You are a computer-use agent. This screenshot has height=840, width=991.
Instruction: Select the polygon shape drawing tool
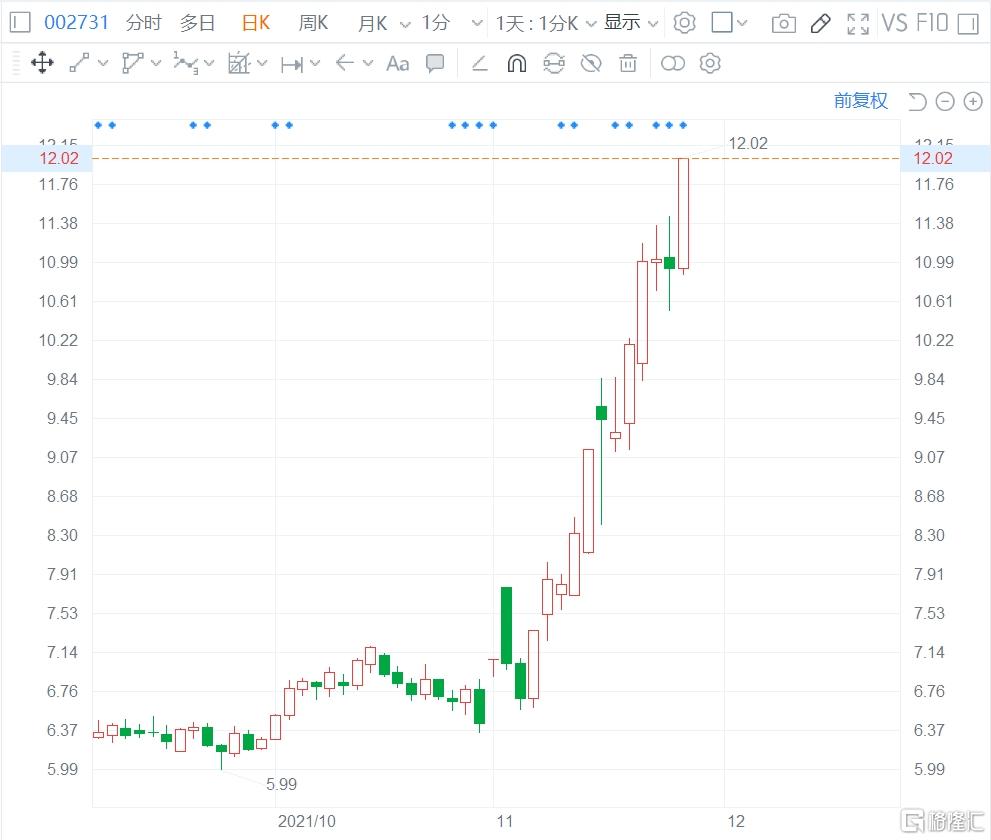[x=132, y=63]
